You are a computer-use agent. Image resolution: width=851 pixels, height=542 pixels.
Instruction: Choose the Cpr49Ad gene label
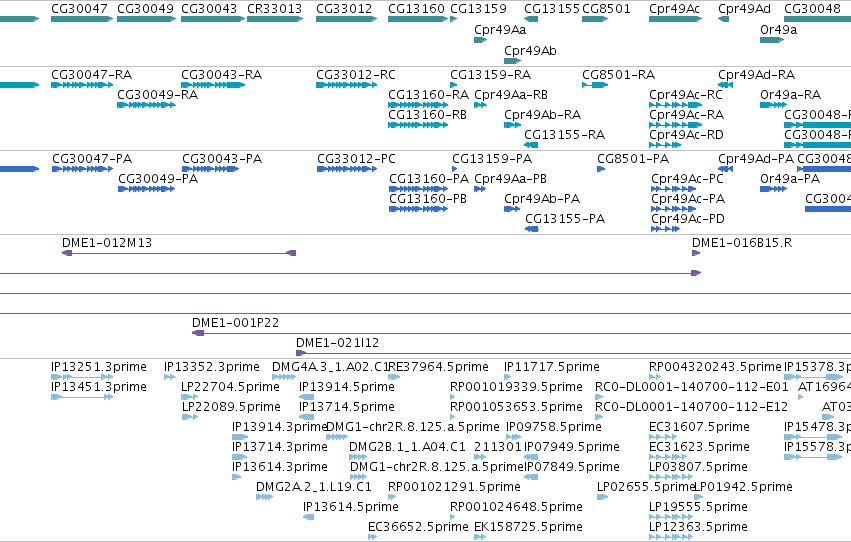pyautogui.click(x=744, y=9)
